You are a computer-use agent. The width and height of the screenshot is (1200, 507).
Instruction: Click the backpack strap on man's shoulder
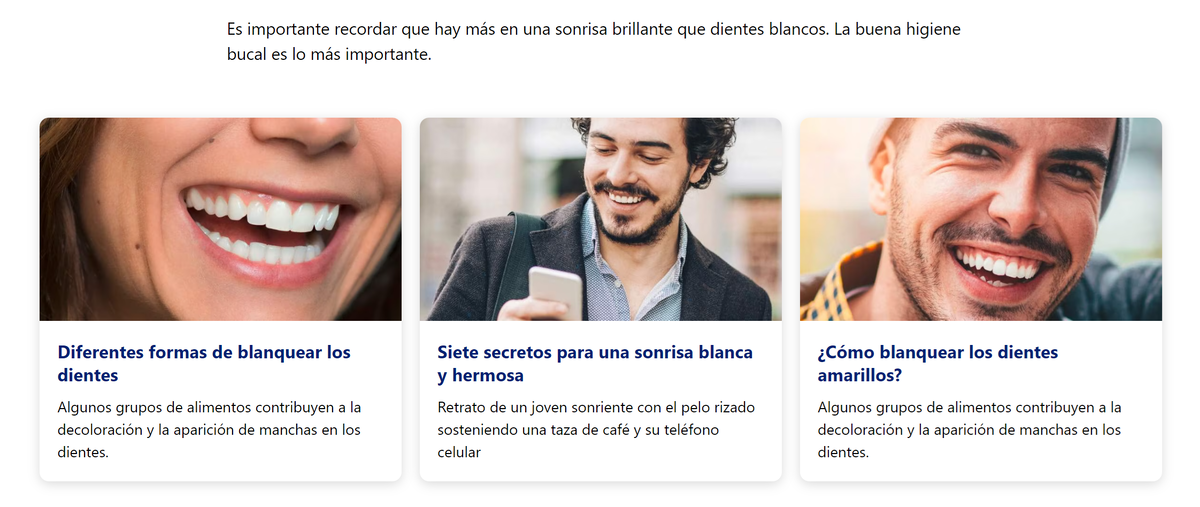tap(517, 260)
